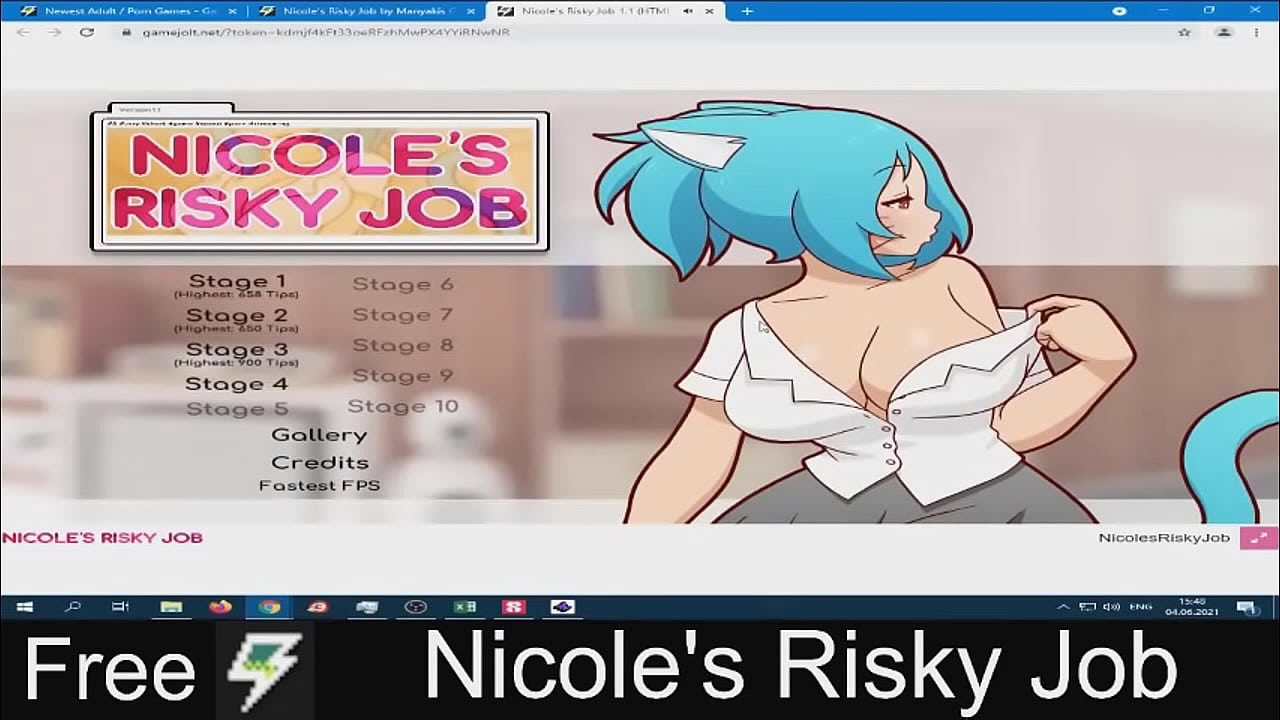This screenshot has height=720, width=1280.
Task: Open browser profile avatar menu
Action: 1223,32
